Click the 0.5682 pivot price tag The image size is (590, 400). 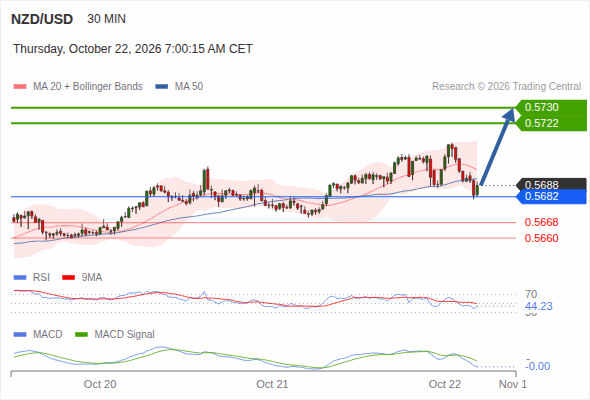coord(551,196)
